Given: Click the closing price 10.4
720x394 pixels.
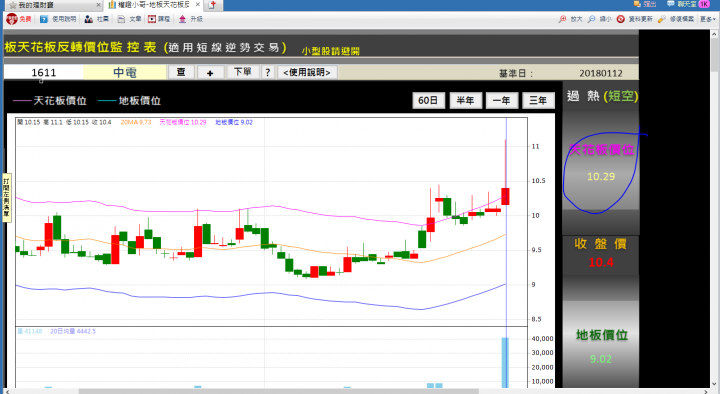Looking at the screenshot, I should pos(601,263).
